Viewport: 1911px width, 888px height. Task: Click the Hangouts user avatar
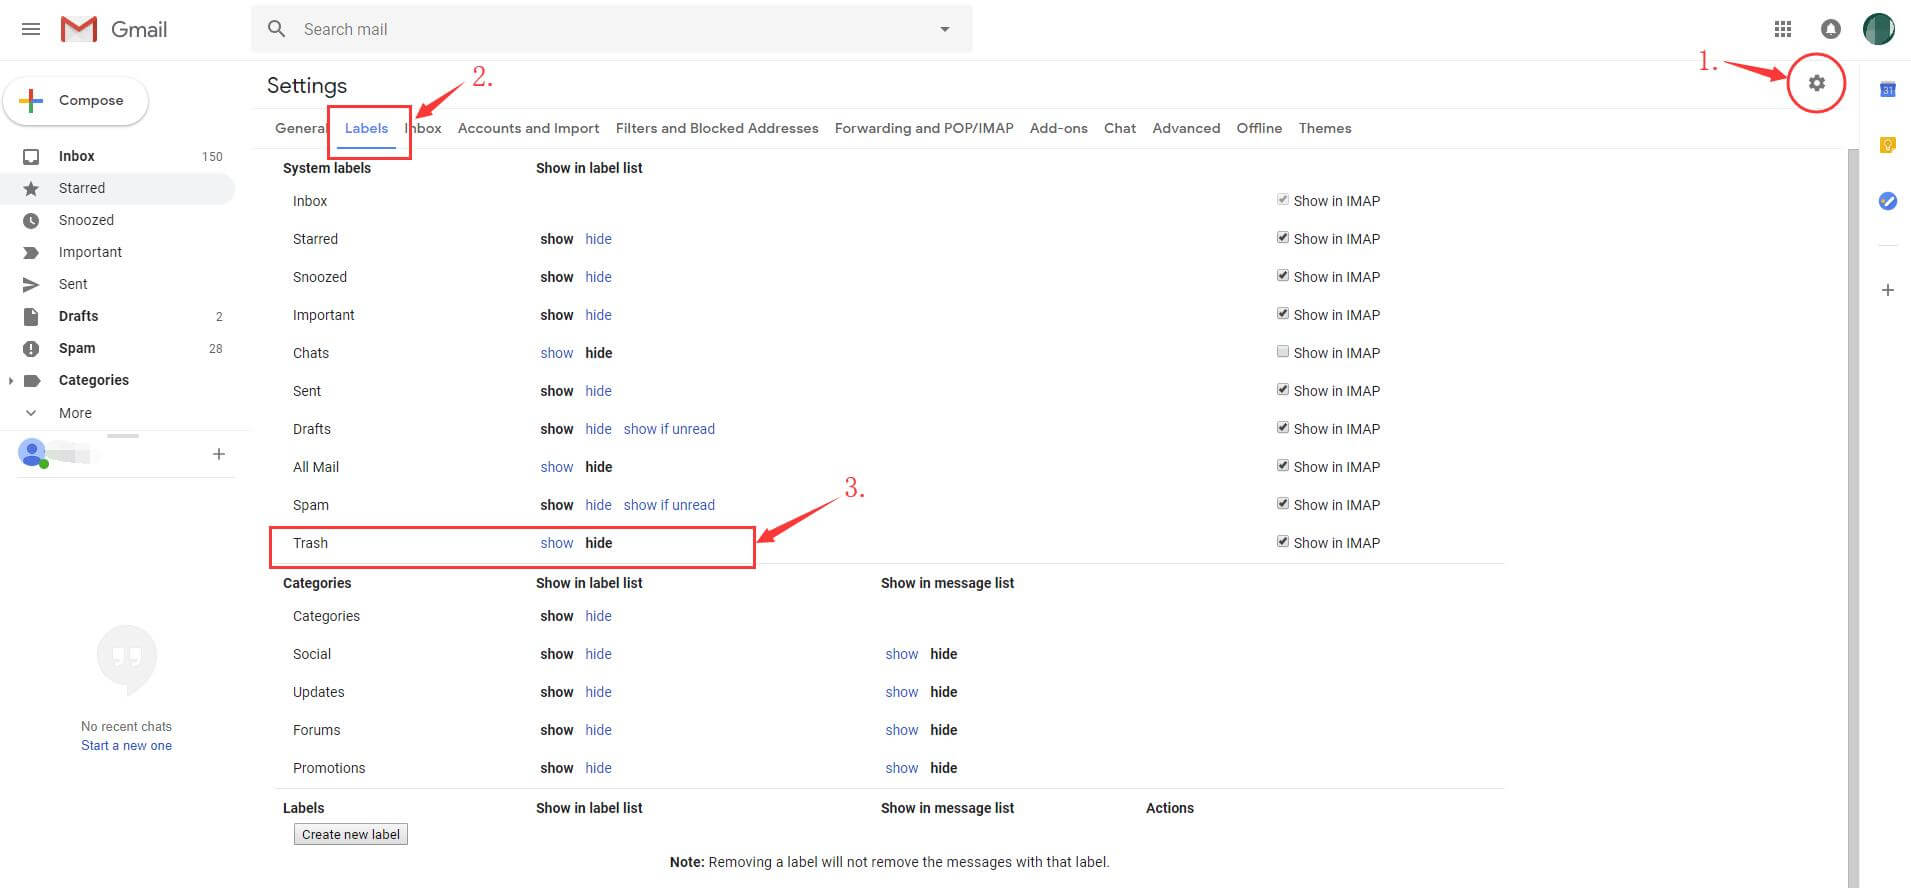coord(33,453)
